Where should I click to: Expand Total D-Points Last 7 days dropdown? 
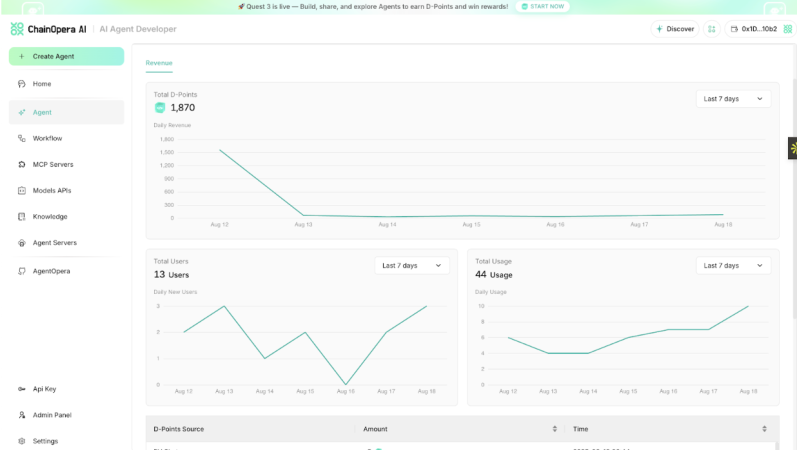click(733, 99)
